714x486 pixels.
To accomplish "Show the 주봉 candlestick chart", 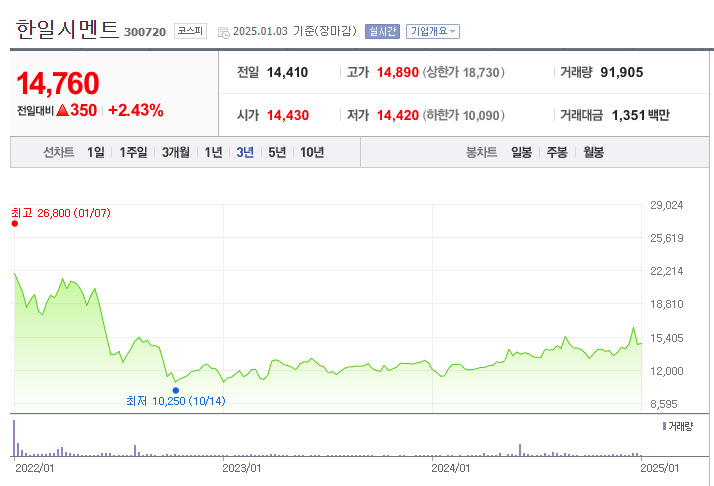I will coord(557,152).
